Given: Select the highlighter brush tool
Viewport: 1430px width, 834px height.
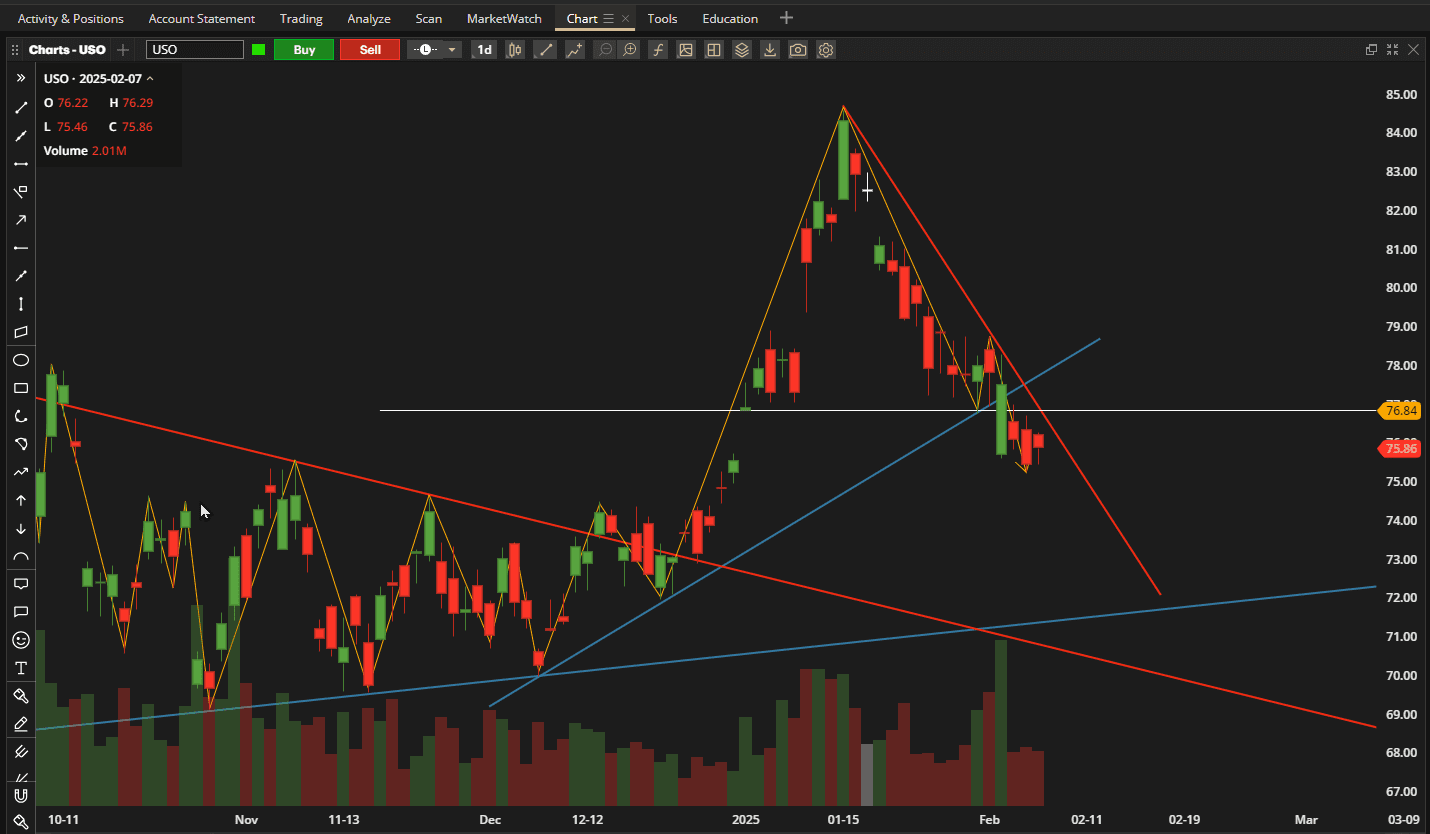Looking at the screenshot, I should pos(21,695).
